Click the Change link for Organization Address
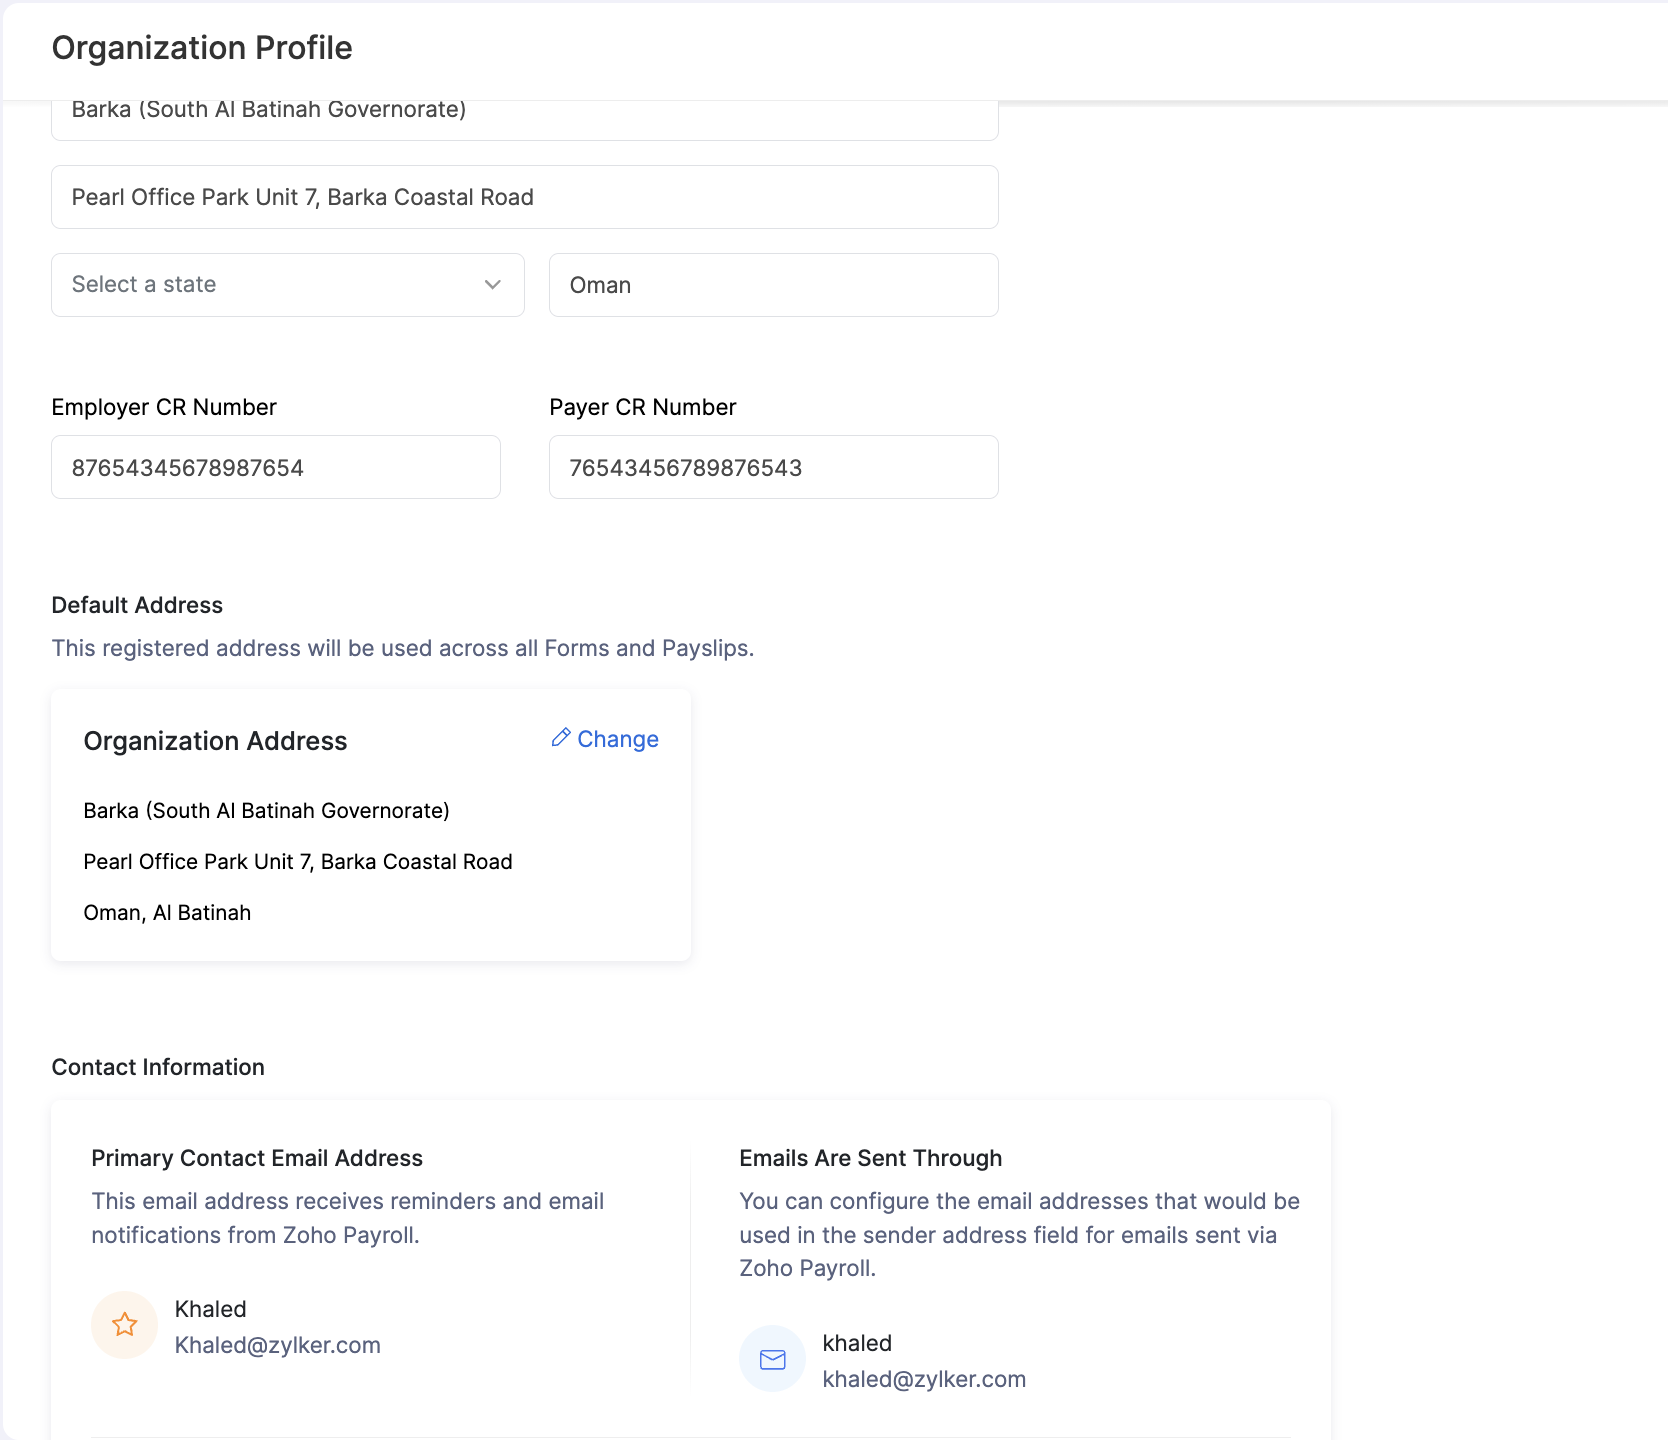 pos(618,739)
